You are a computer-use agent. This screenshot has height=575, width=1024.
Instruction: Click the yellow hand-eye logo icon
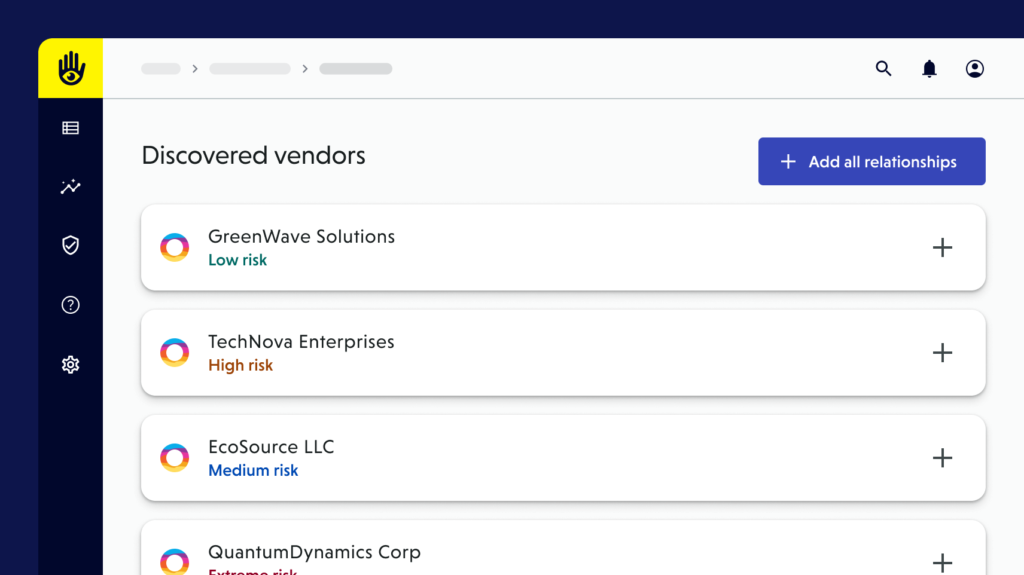pos(71,68)
